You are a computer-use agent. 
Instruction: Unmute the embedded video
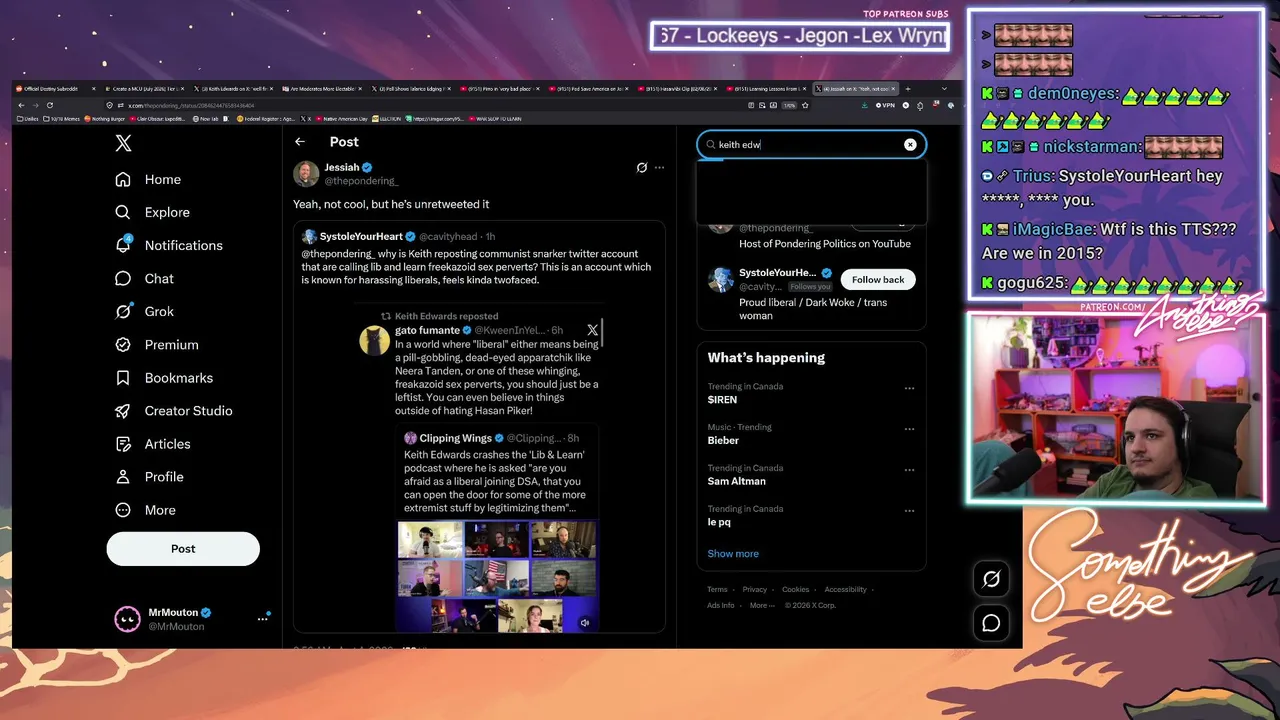[585, 622]
